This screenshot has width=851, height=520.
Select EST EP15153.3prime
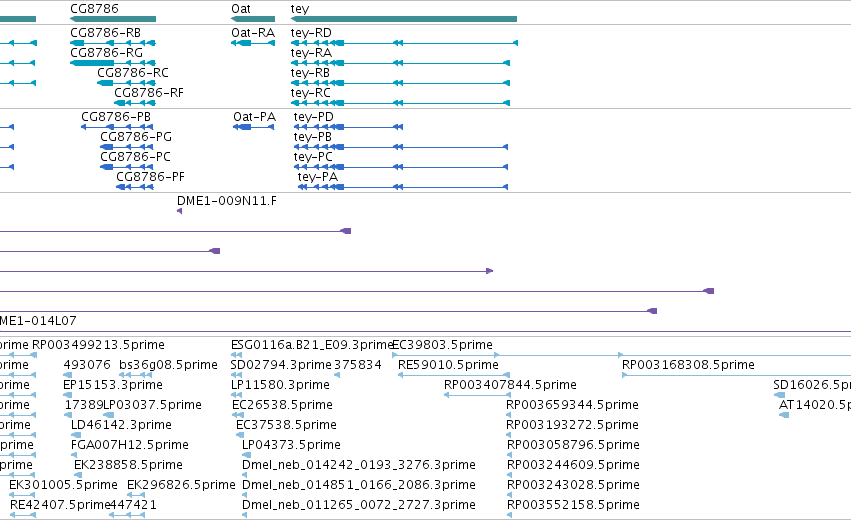click(x=113, y=385)
